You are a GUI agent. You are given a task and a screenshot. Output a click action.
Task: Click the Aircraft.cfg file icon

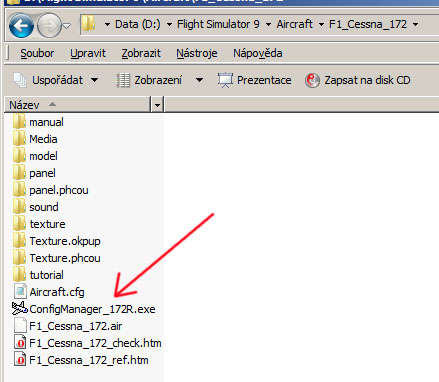(x=20, y=292)
